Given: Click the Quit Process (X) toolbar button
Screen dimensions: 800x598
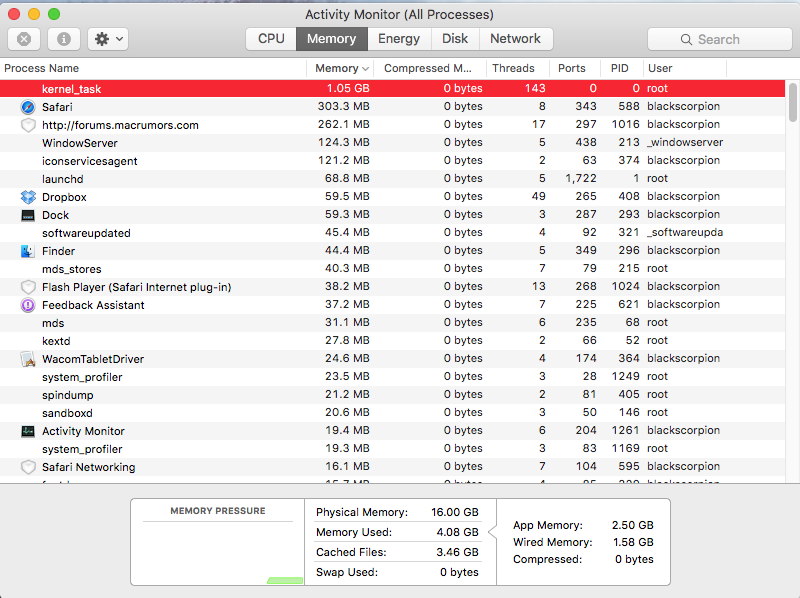Looking at the screenshot, I should tap(24, 39).
